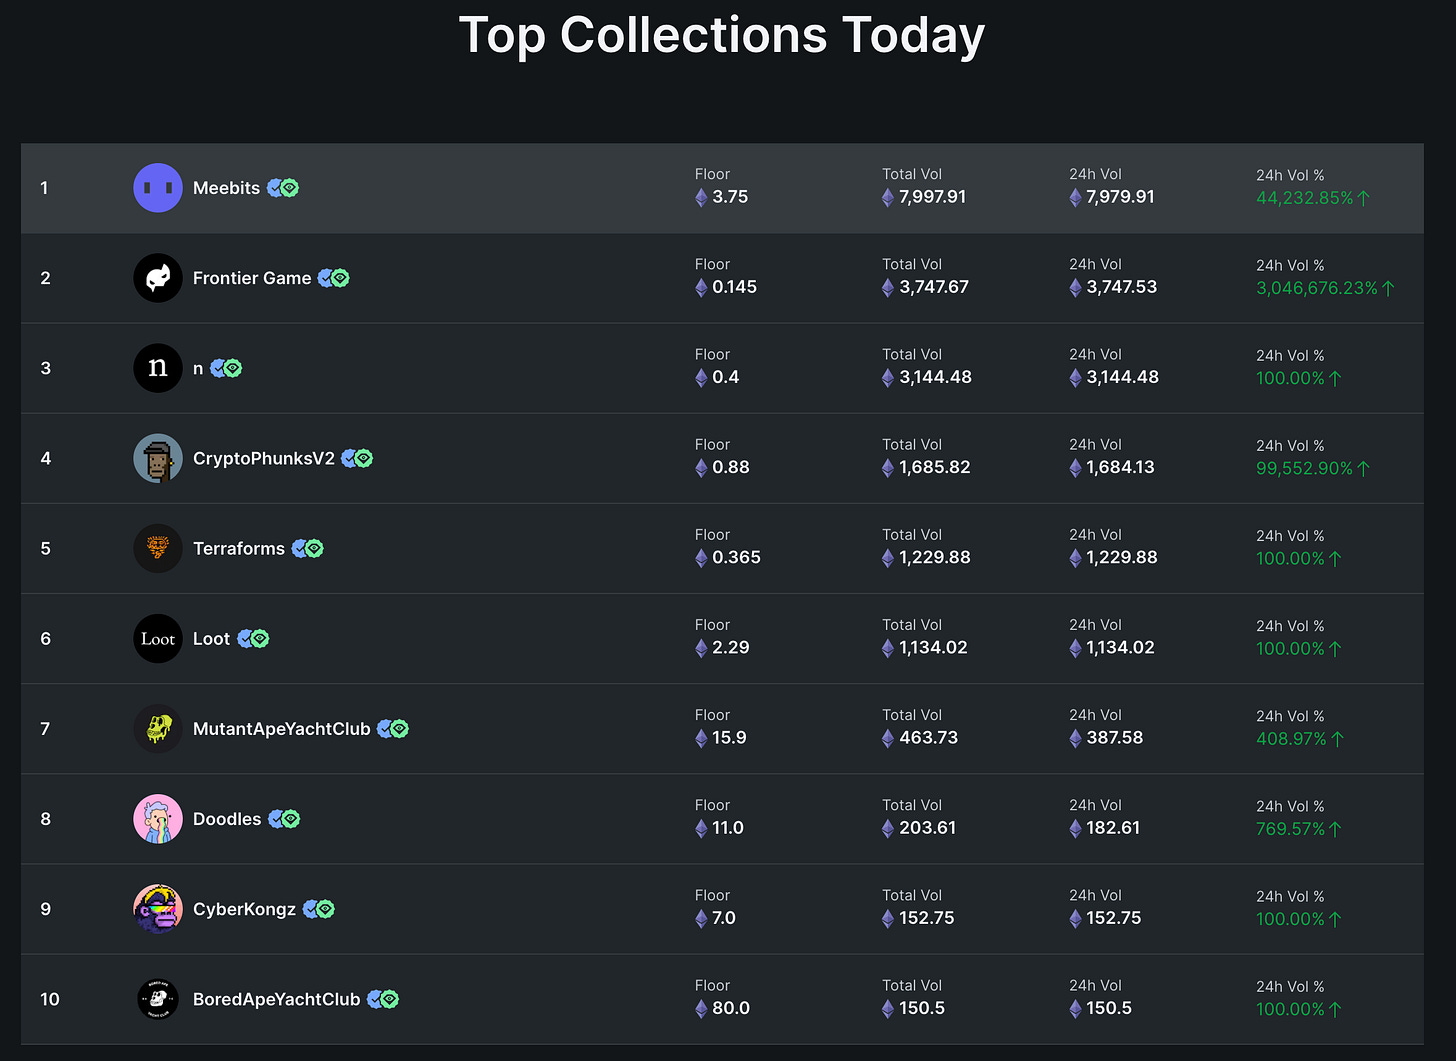The width and height of the screenshot is (1456, 1061).
Task: Click the Top Collections Today heading
Action: coord(721,35)
